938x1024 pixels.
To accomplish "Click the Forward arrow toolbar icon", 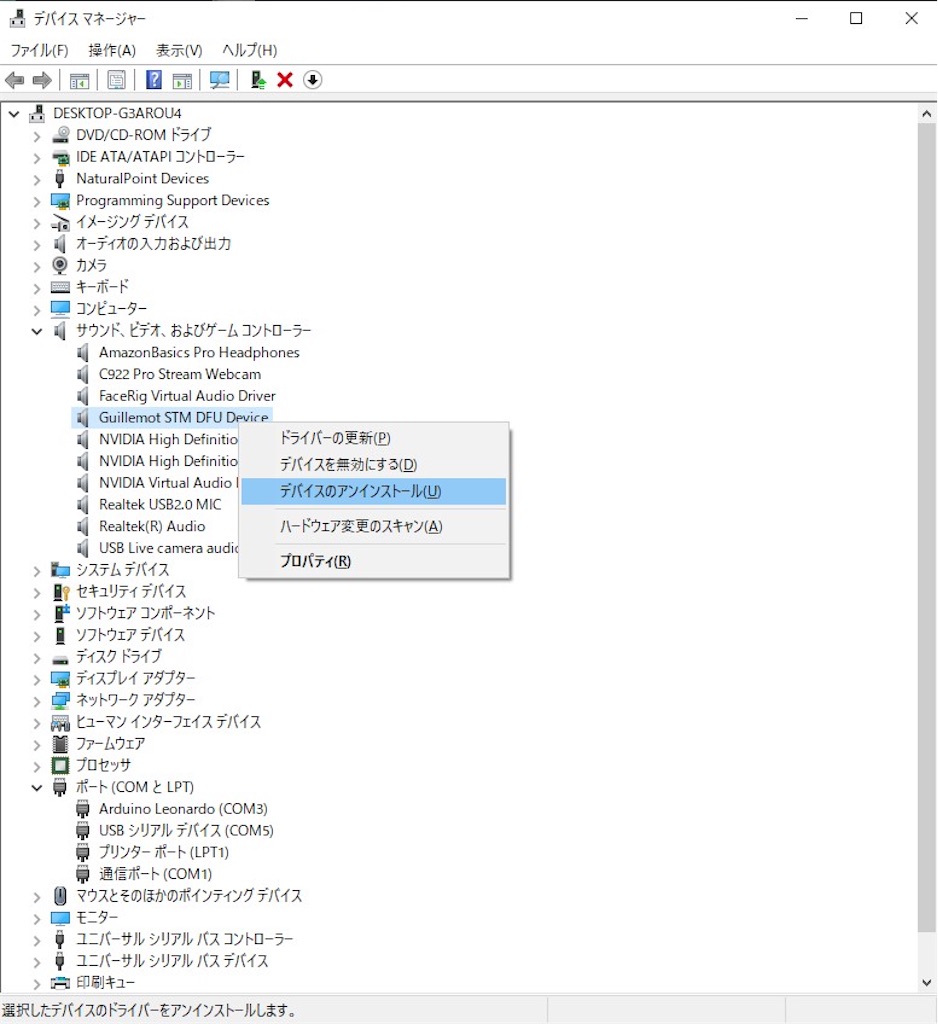I will click(x=42, y=80).
